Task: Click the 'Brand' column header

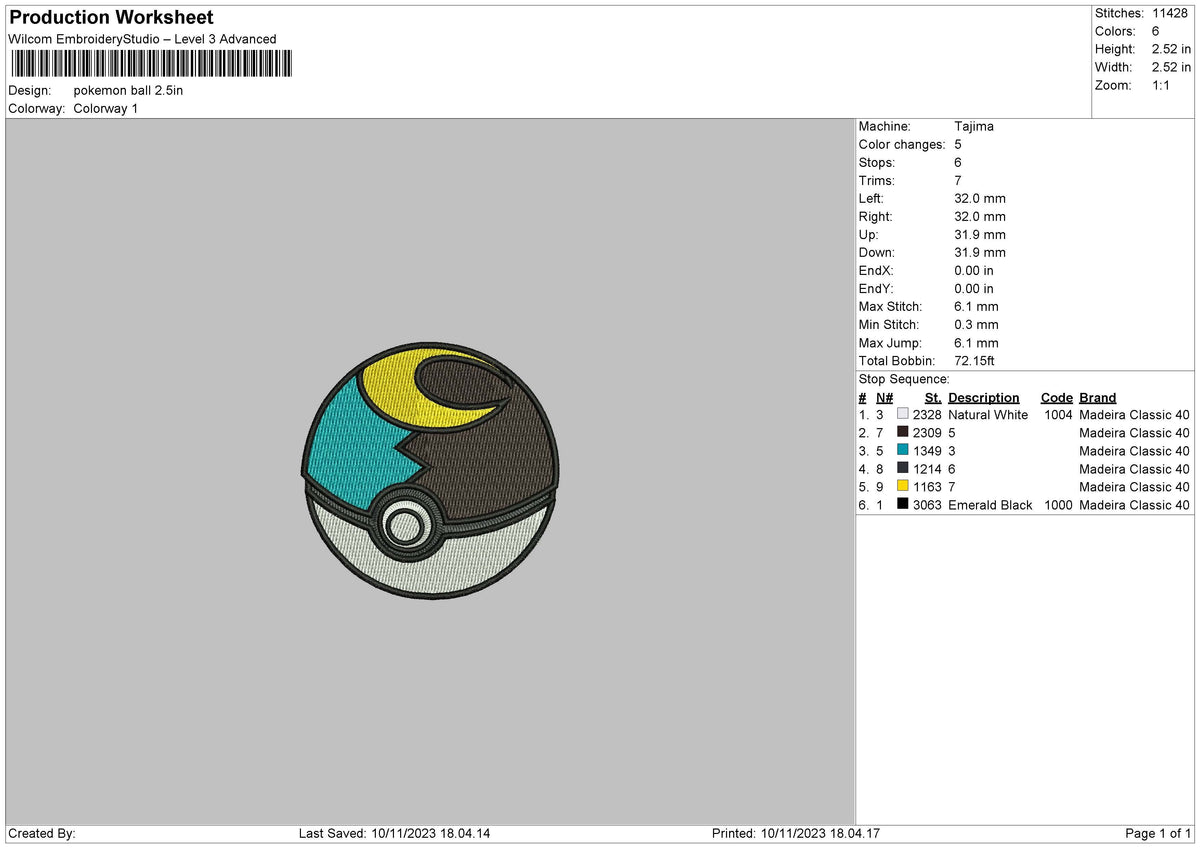Action: tap(1098, 397)
